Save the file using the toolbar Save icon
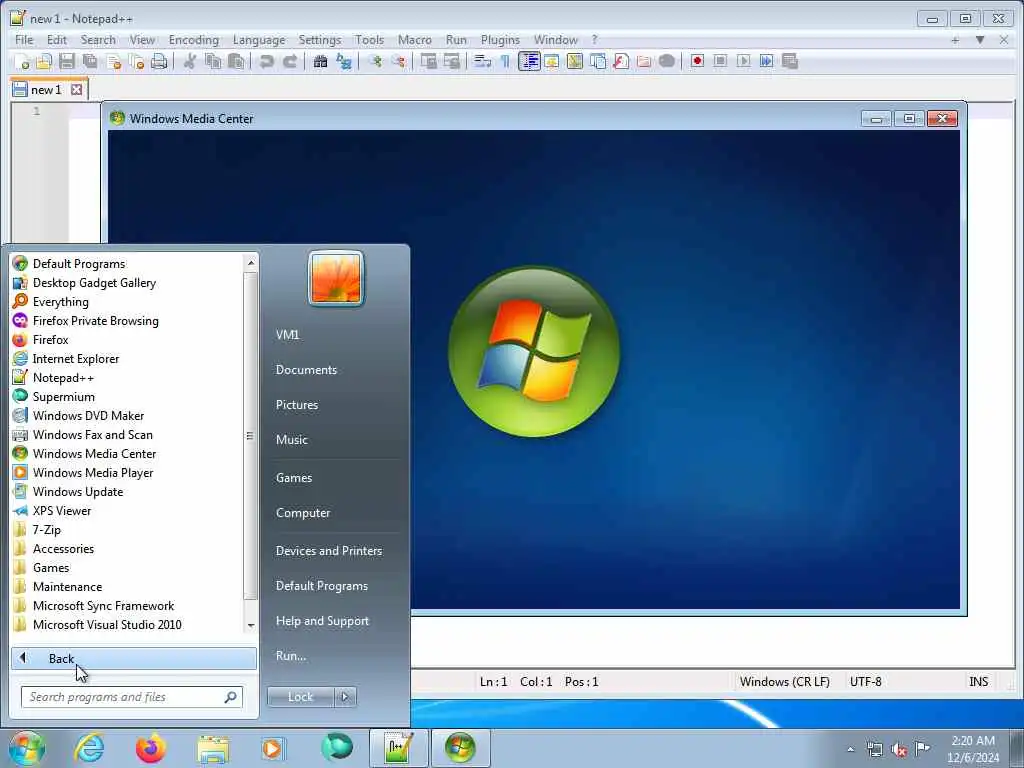 tap(67, 61)
